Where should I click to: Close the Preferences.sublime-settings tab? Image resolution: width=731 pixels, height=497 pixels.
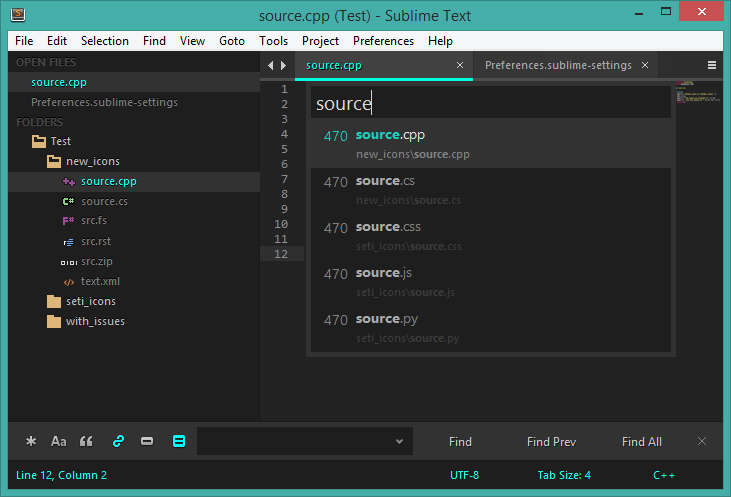[645, 65]
